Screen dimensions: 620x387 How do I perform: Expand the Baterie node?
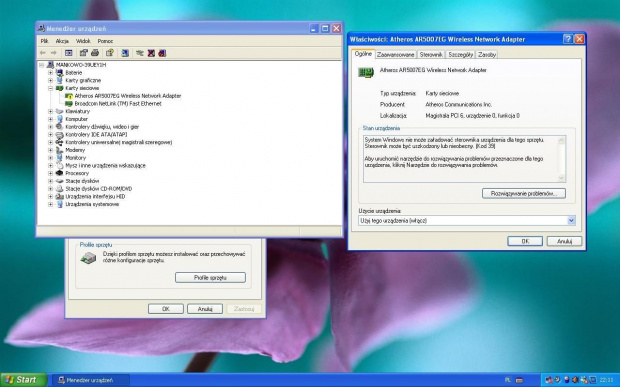(50, 73)
